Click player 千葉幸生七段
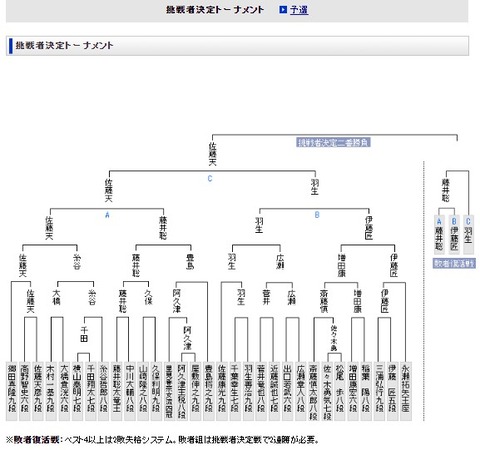This screenshot has height=450, width=480. (x=235, y=391)
